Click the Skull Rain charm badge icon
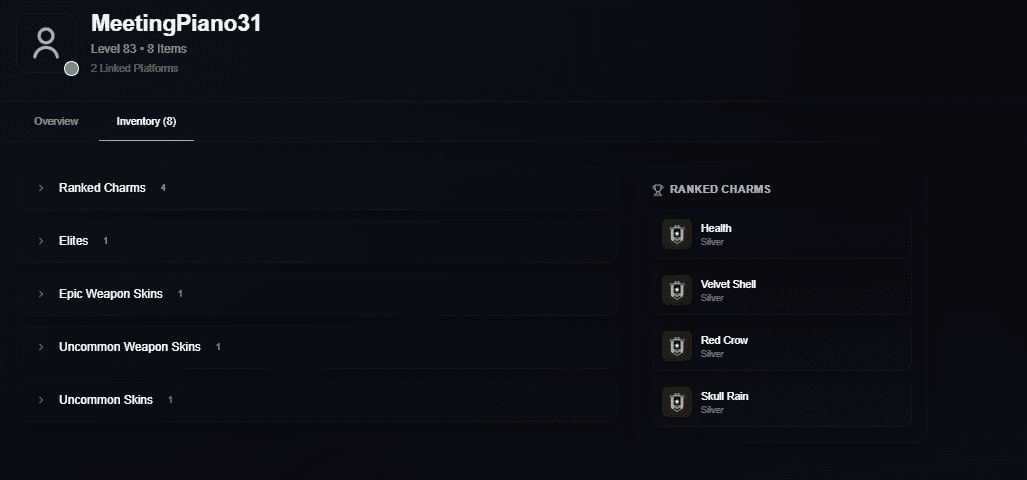The height and width of the screenshot is (480, 1027). coord(677,402)
